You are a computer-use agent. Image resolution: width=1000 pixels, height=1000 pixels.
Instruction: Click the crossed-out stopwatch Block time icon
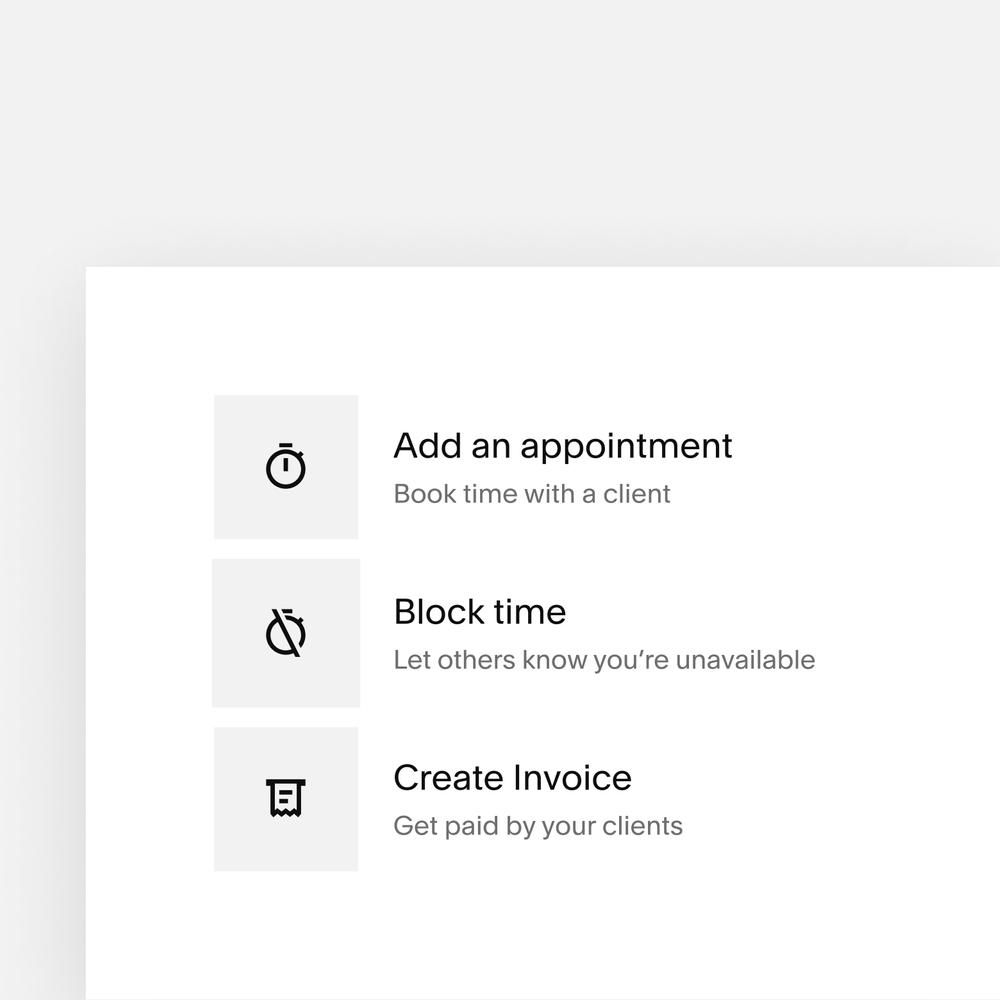(286, 632)
